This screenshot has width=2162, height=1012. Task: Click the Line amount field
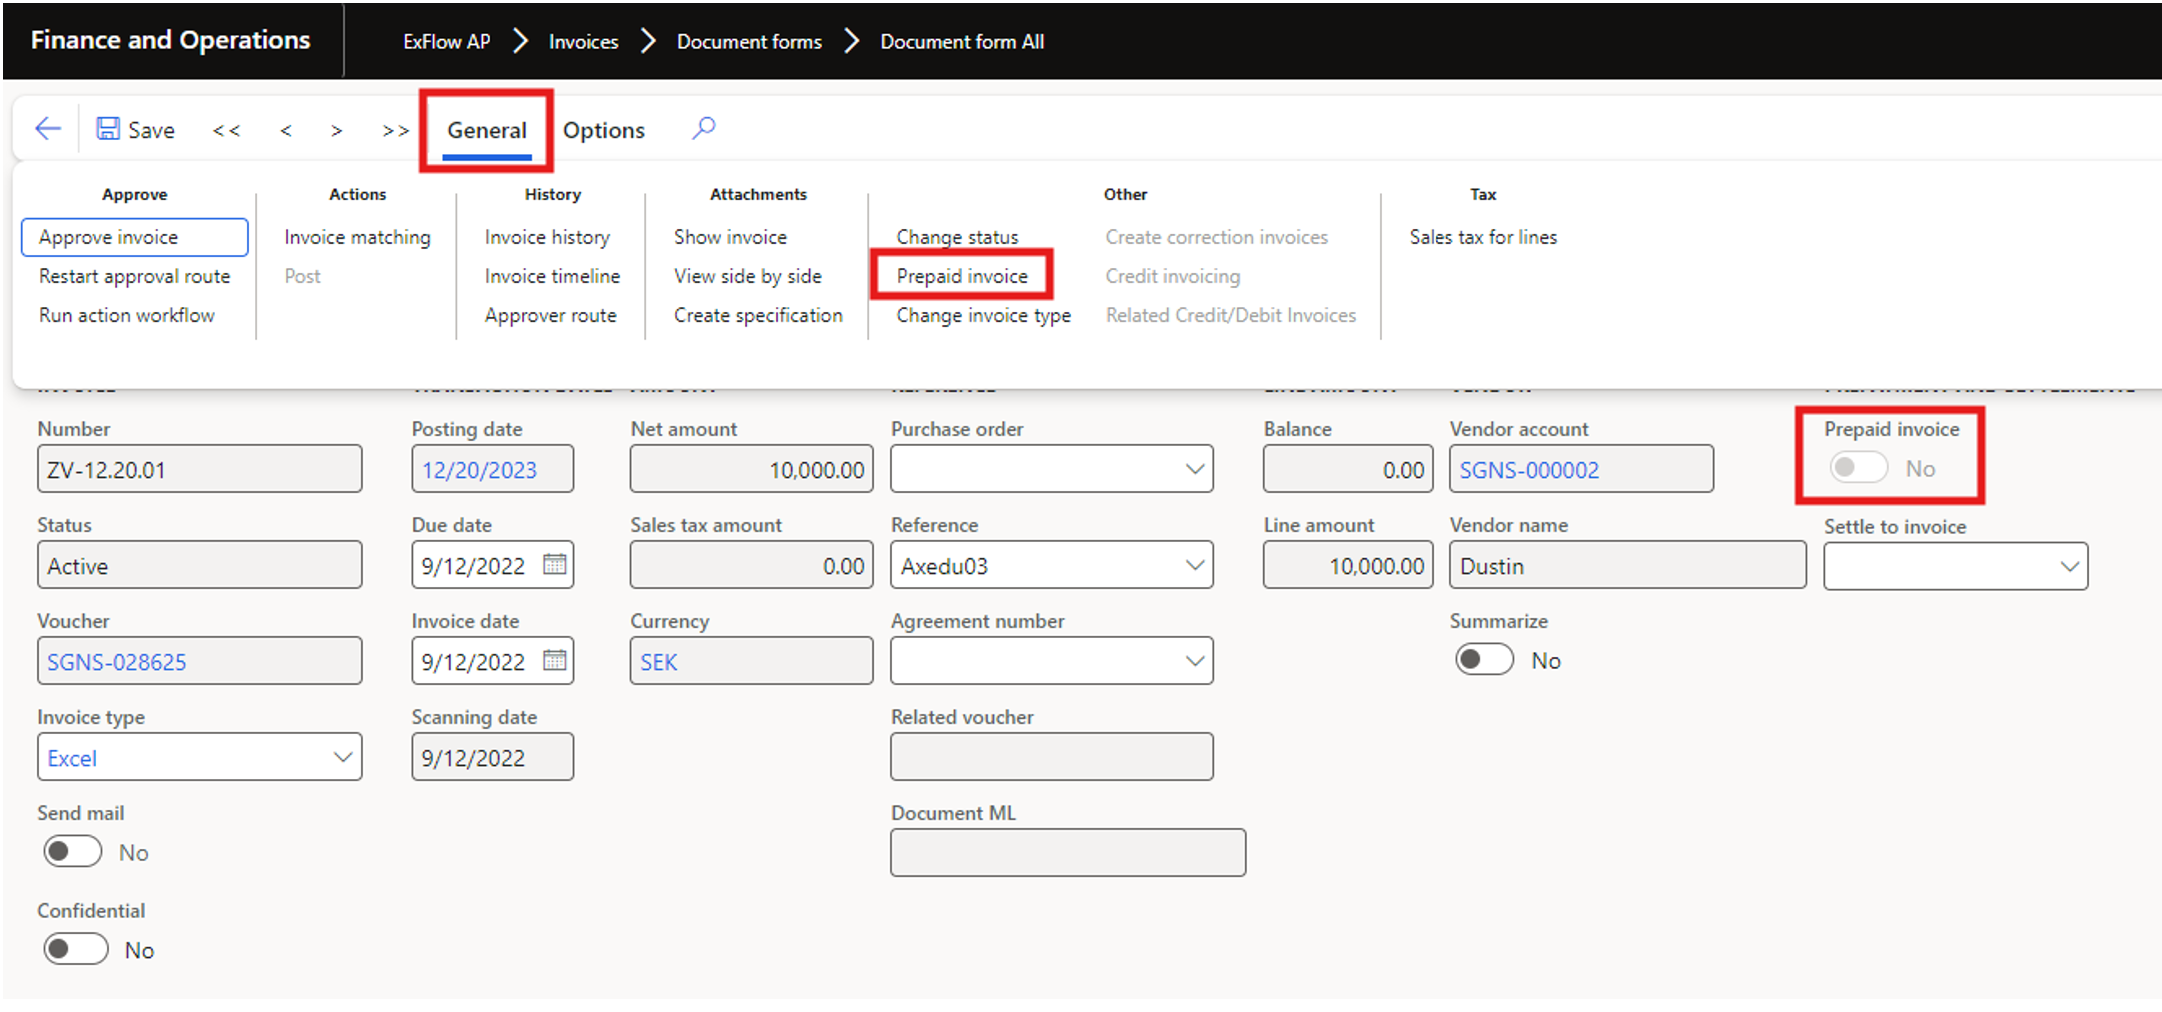1348,565
